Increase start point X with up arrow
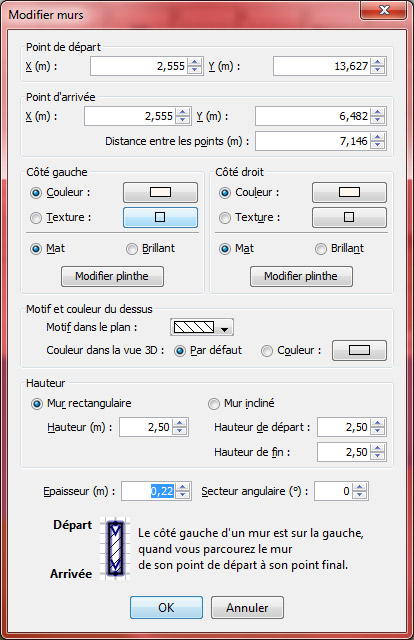The image size is (414, 640). click(195, 62)
